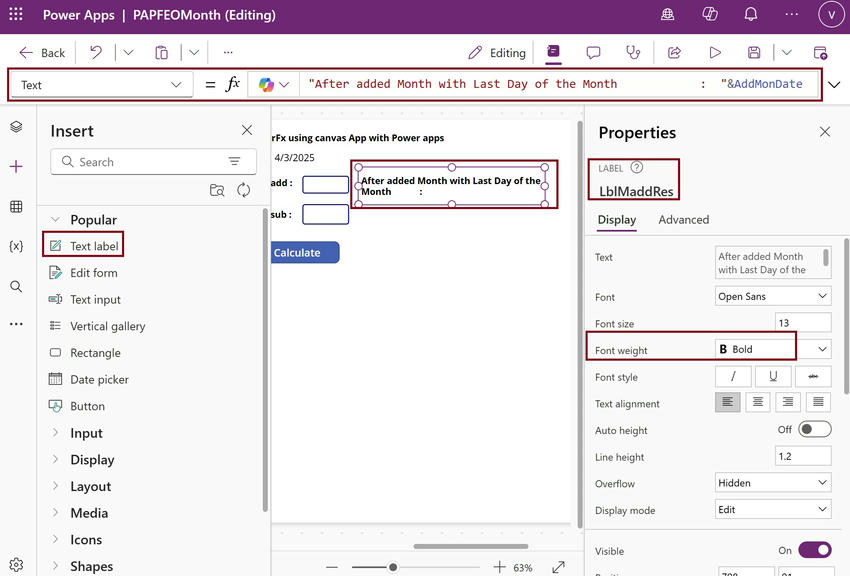Click the filter icon in Search box

pos(234,161)
